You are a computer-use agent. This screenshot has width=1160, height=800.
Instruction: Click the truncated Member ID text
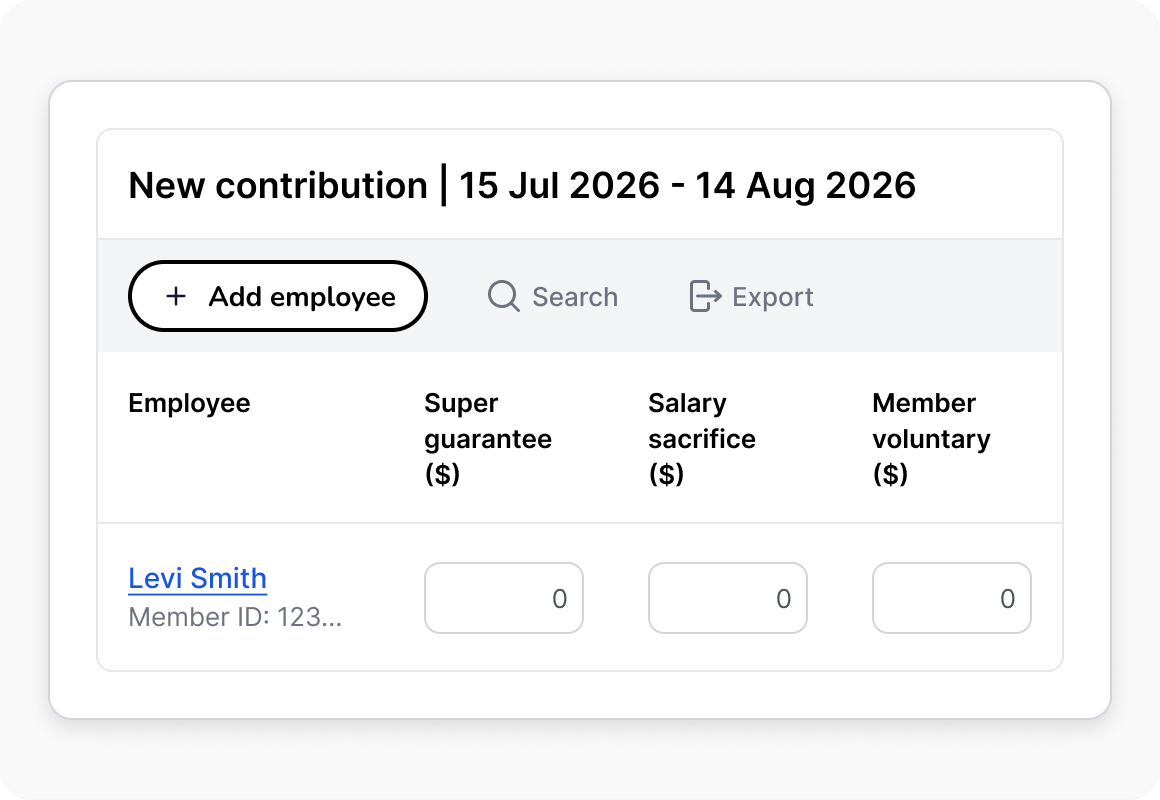point(235,616)
